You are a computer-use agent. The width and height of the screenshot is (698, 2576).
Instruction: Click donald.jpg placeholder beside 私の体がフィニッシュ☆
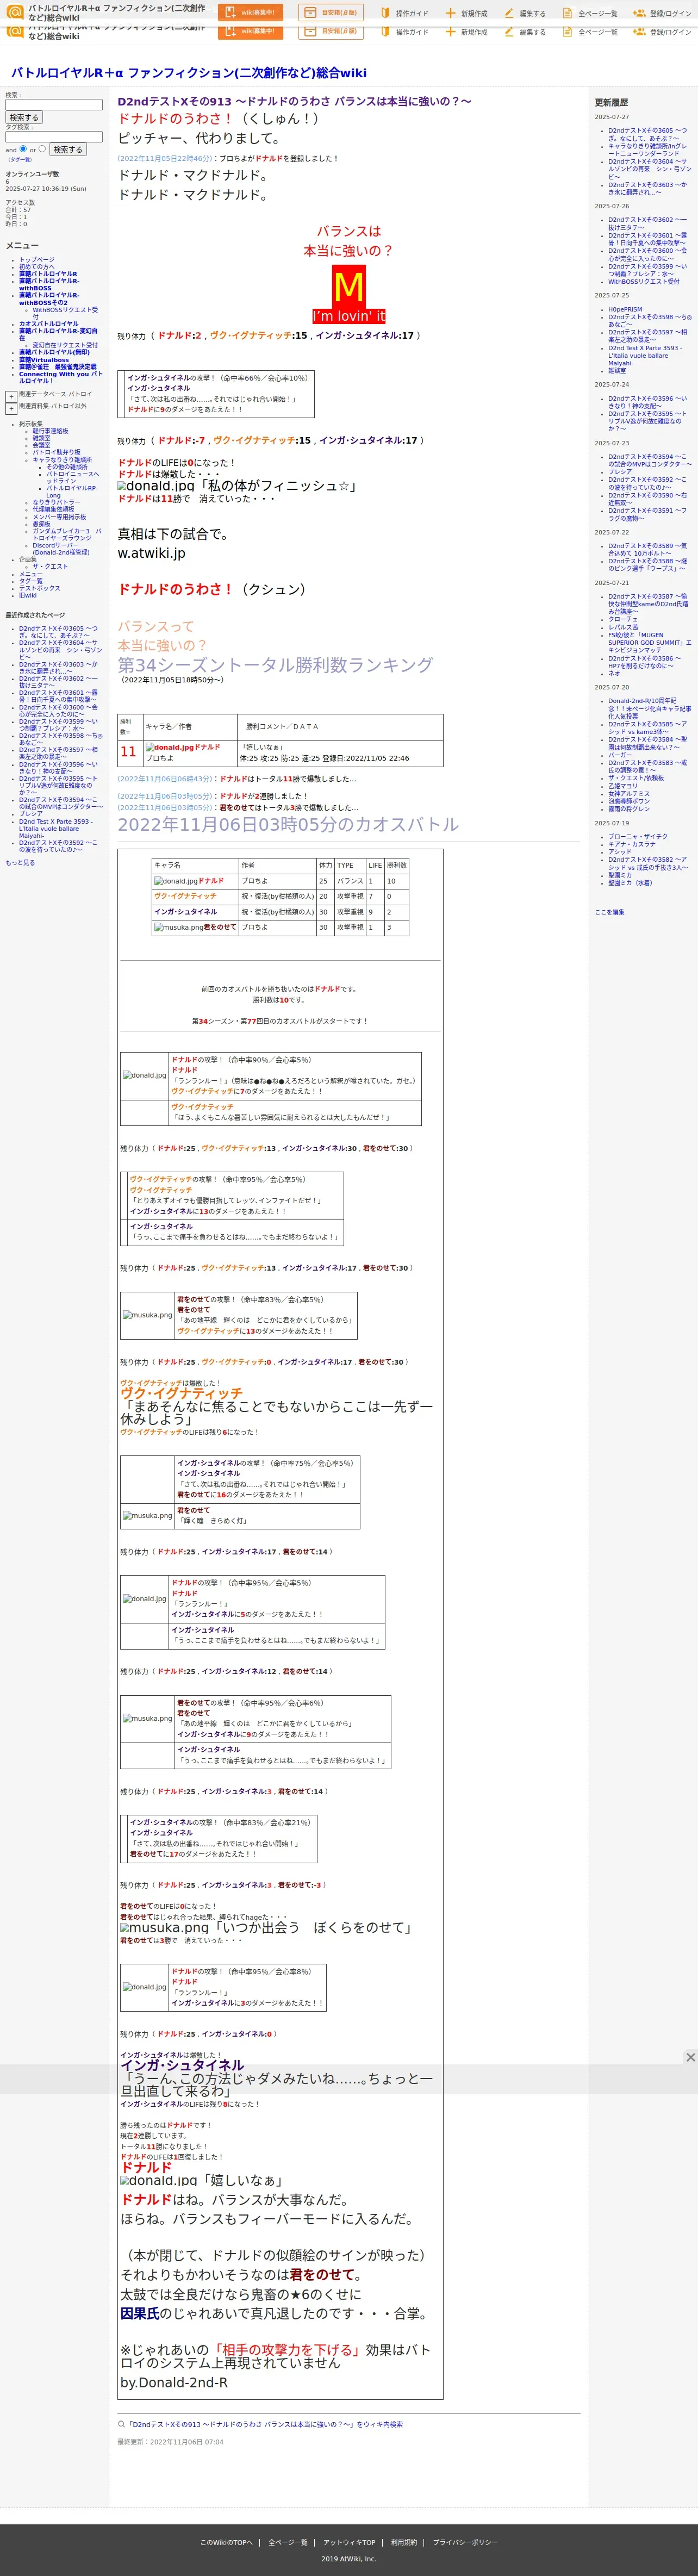pyautogui.click(x=156, y=486)
